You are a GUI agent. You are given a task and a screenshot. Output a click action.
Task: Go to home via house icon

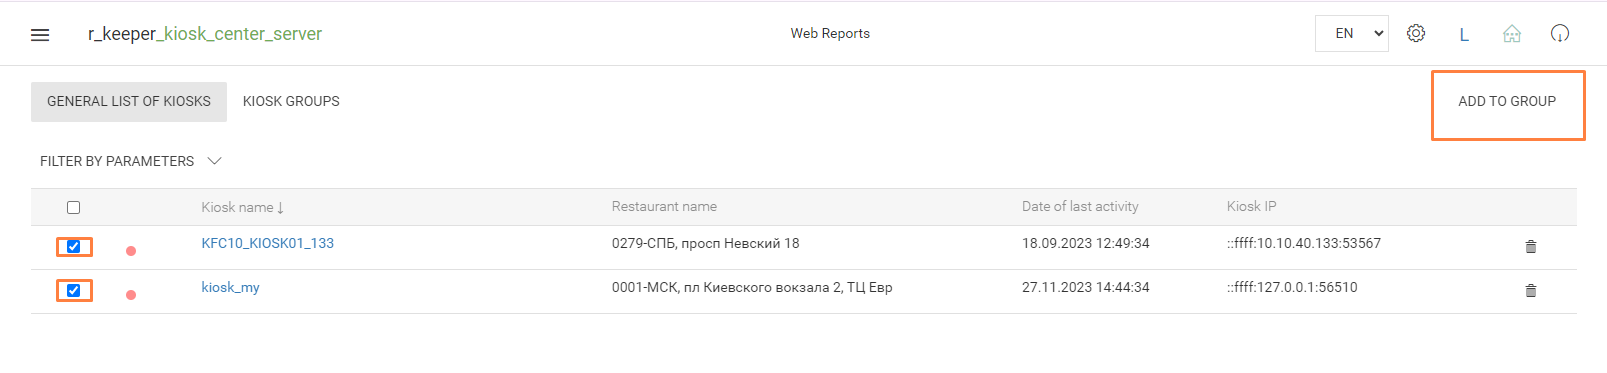tap(1512, 33)
